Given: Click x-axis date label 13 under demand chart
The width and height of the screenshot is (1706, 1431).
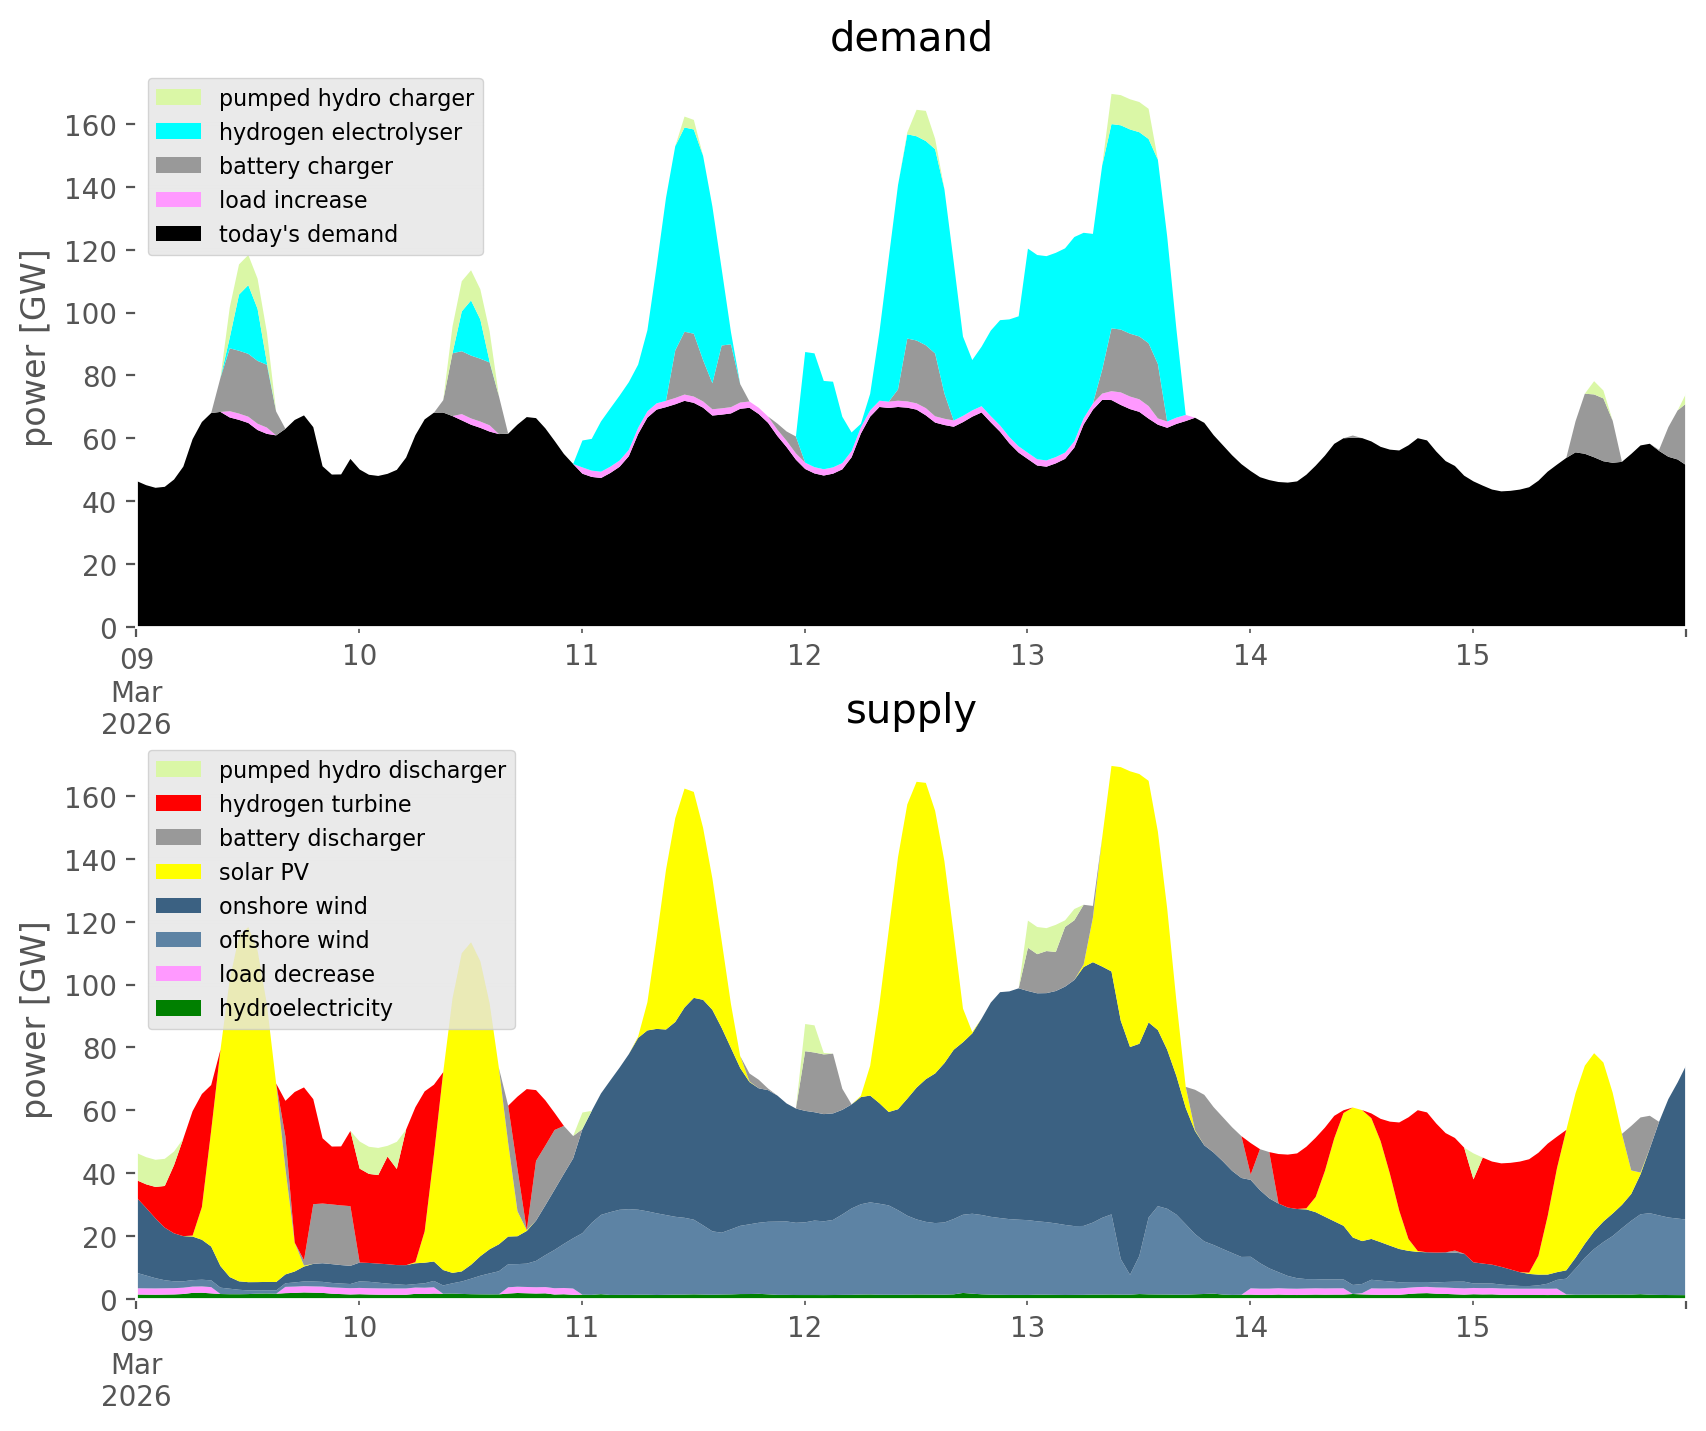Looking at the screenshot, I should click(x=1027, y=656).
